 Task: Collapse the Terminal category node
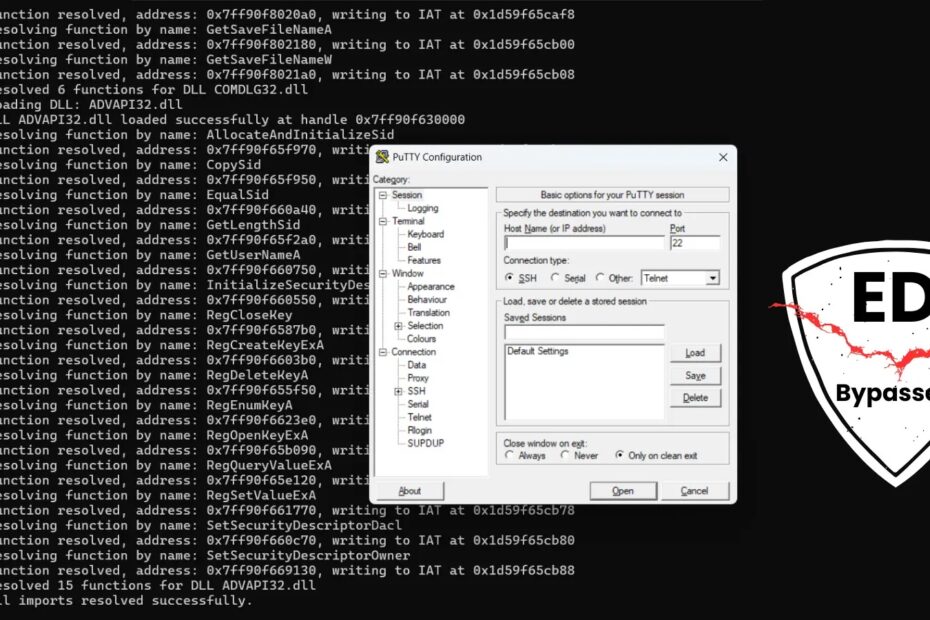click(383, 221)
